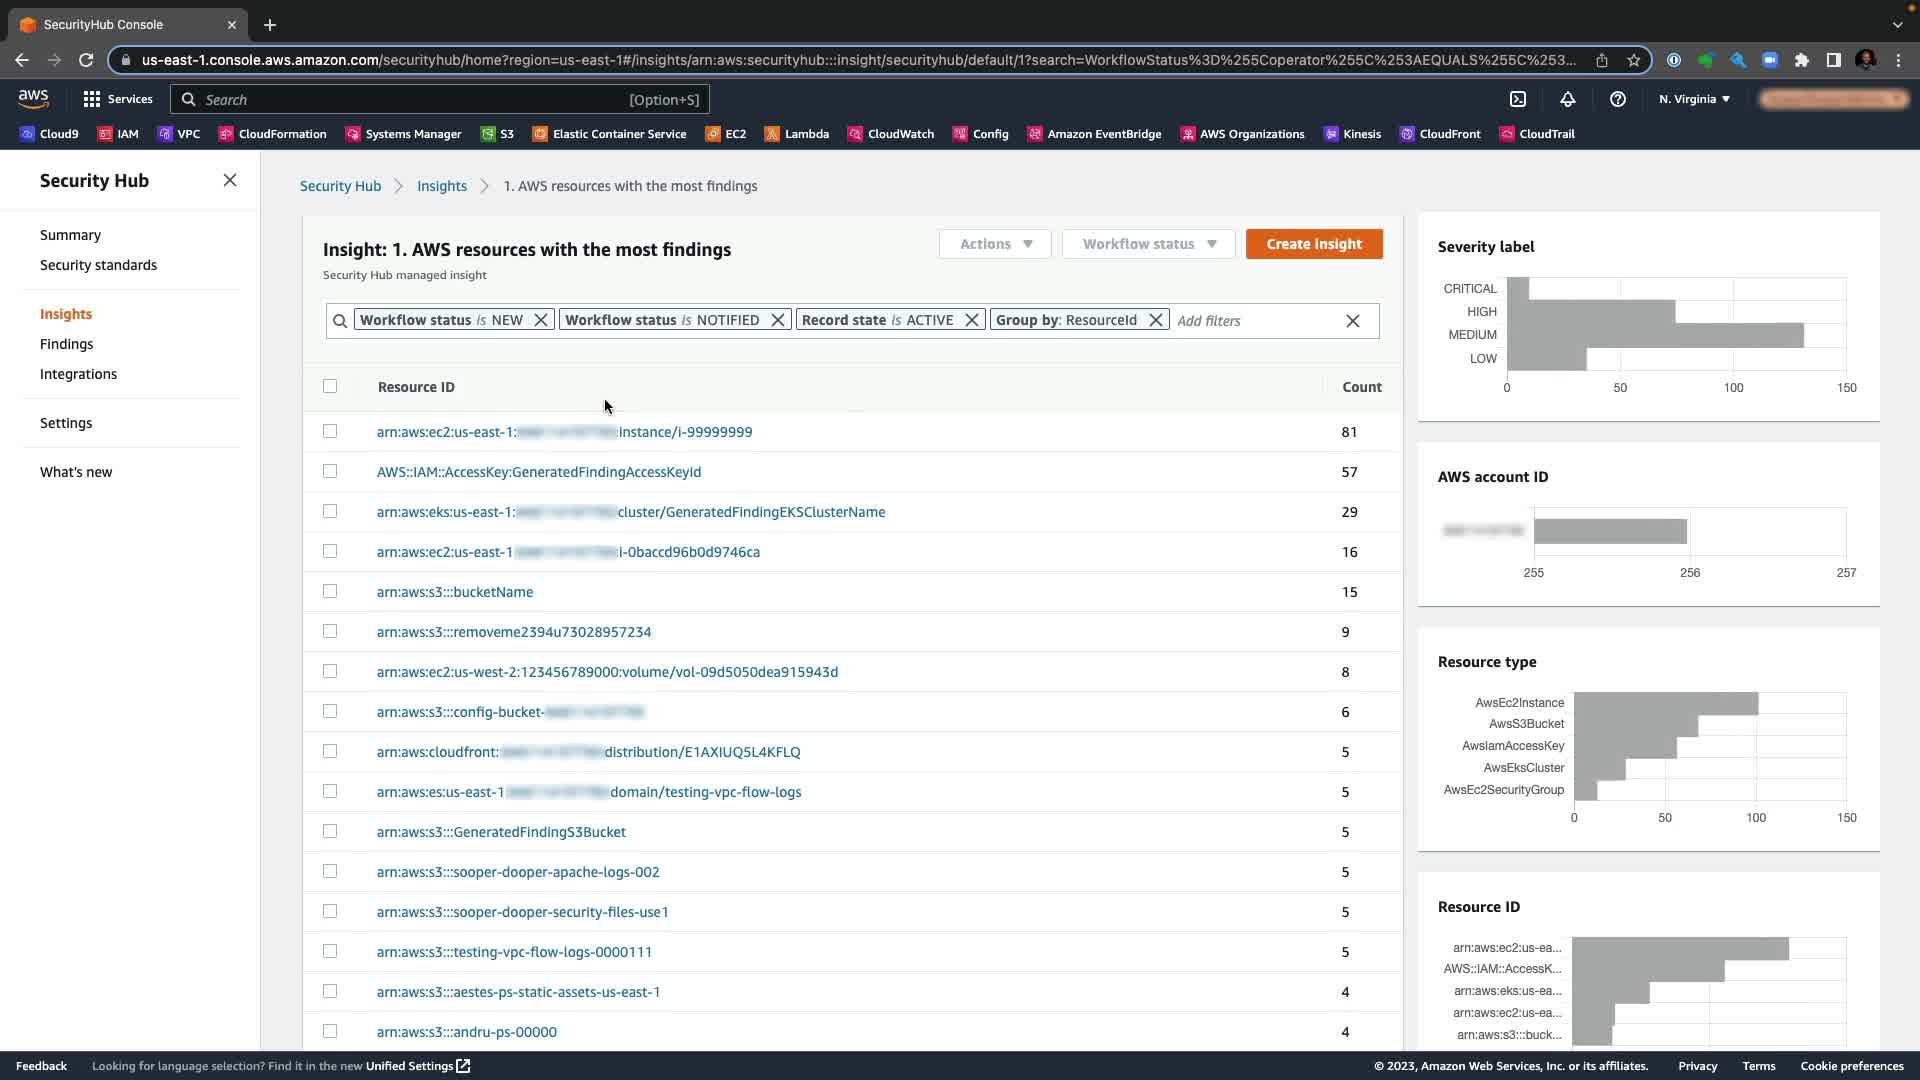The image size is (1920, 1080).
Task: Remove the Workflow status is NEW filter
Action: 541,320
